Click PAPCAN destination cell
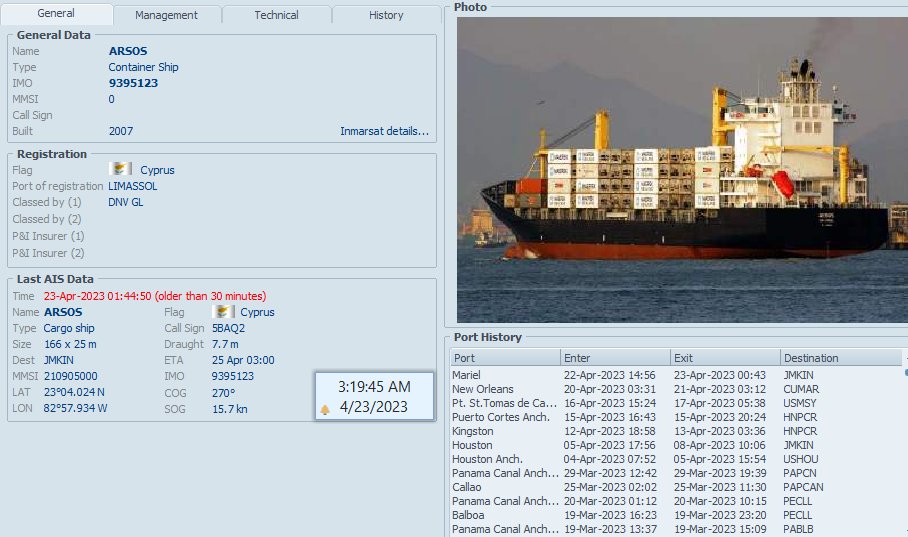This screenshot has height=537, width=908. click(x=803, y=487)
